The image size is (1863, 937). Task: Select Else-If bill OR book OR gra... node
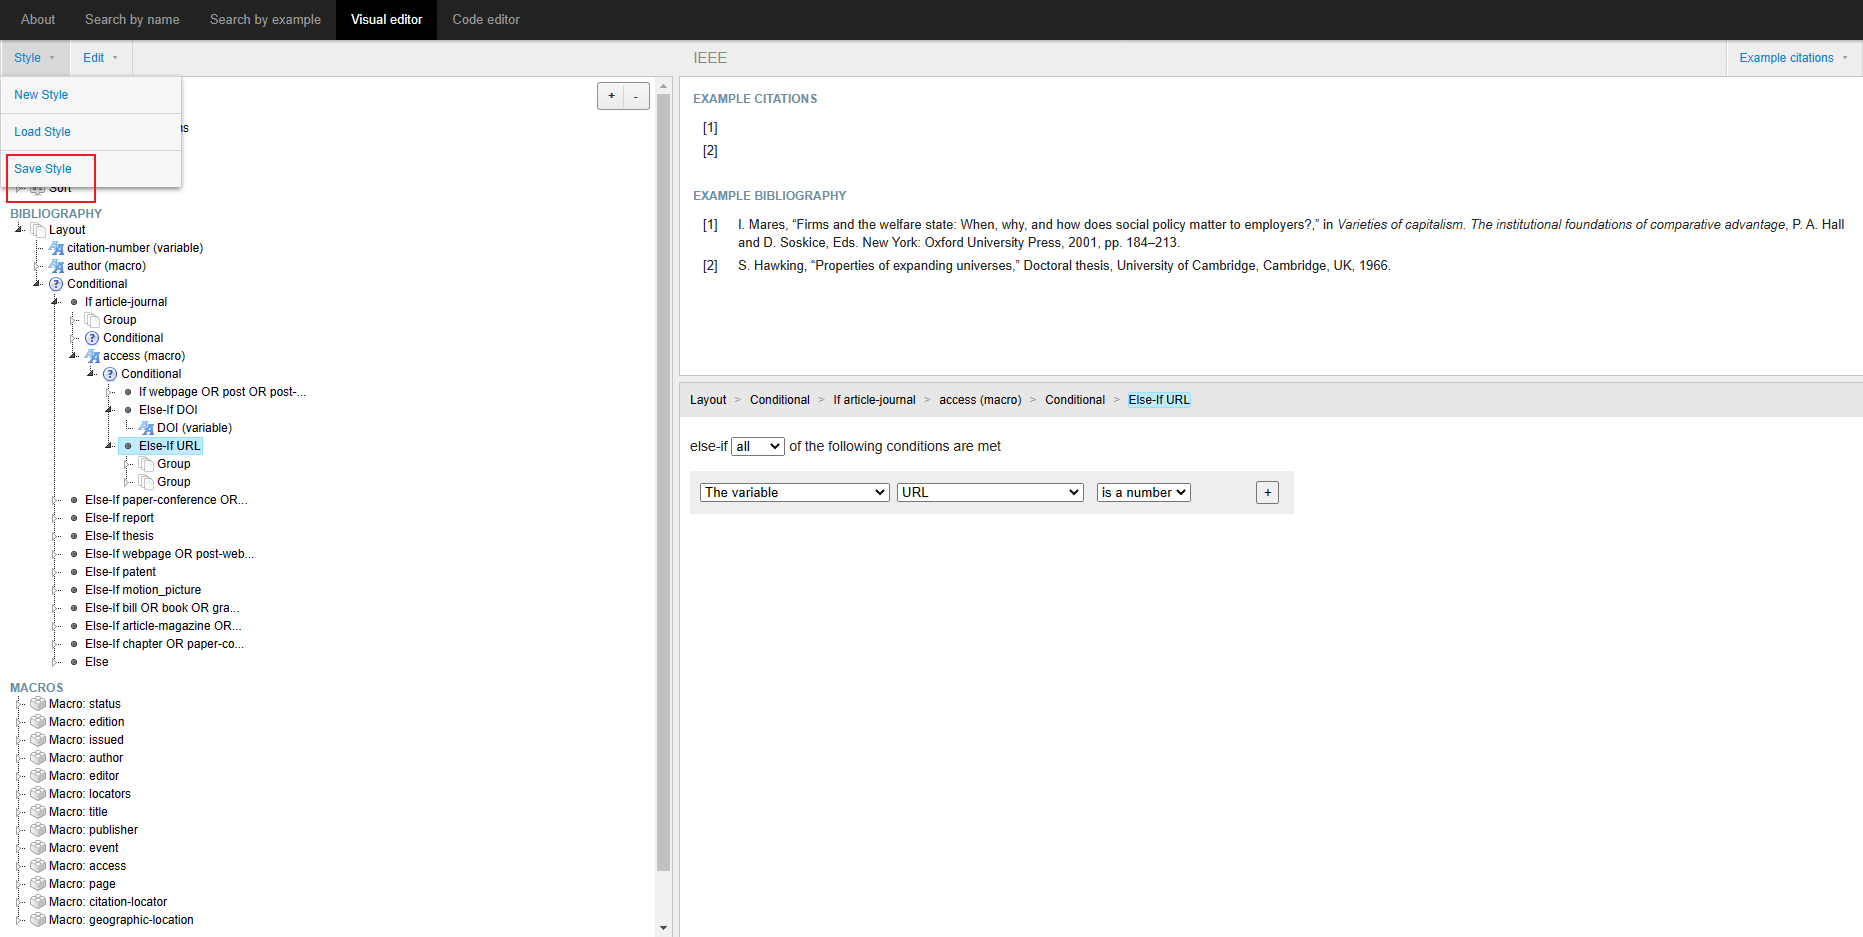click(162, 608)
